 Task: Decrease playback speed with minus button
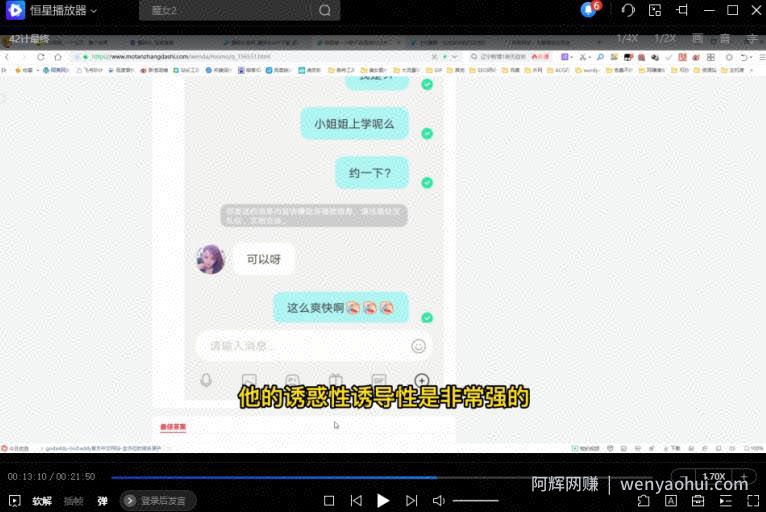[683, 476]
